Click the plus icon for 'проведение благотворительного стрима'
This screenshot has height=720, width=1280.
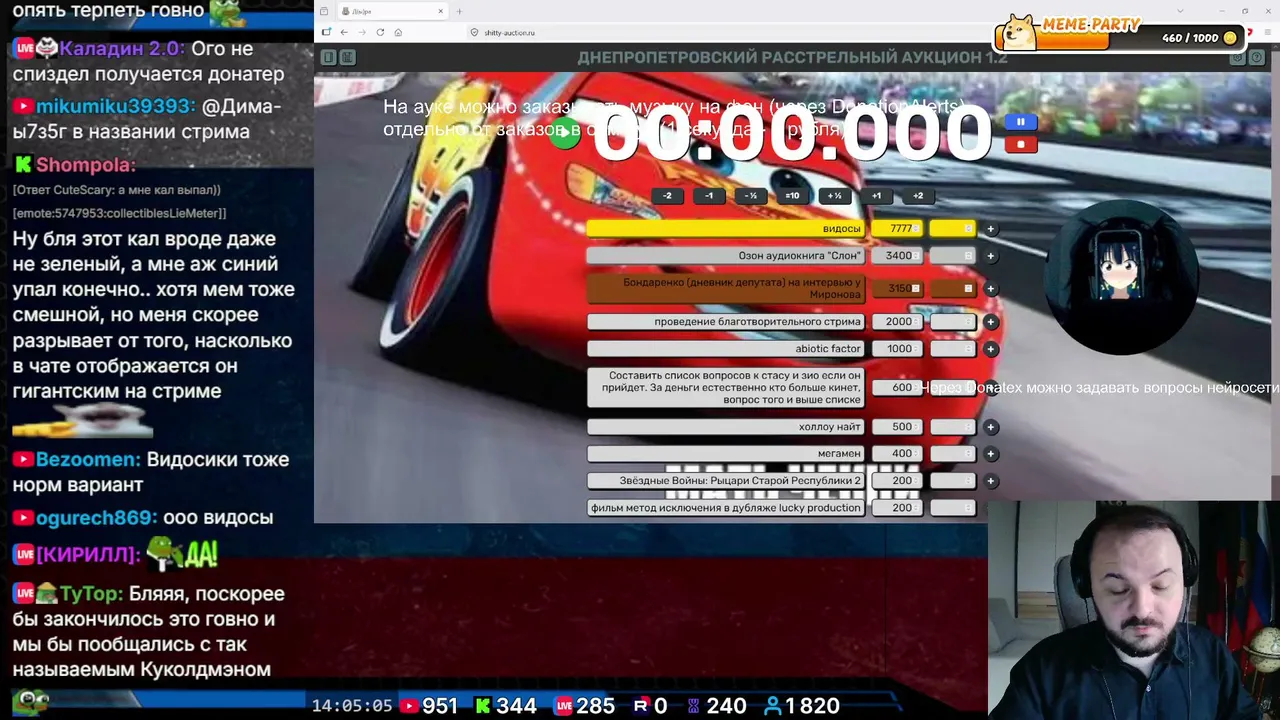point(990,322)
